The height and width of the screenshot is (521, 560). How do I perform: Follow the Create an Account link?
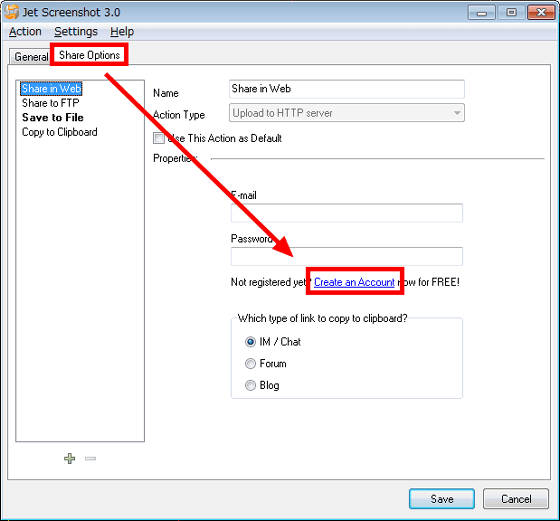click(354, 282)
